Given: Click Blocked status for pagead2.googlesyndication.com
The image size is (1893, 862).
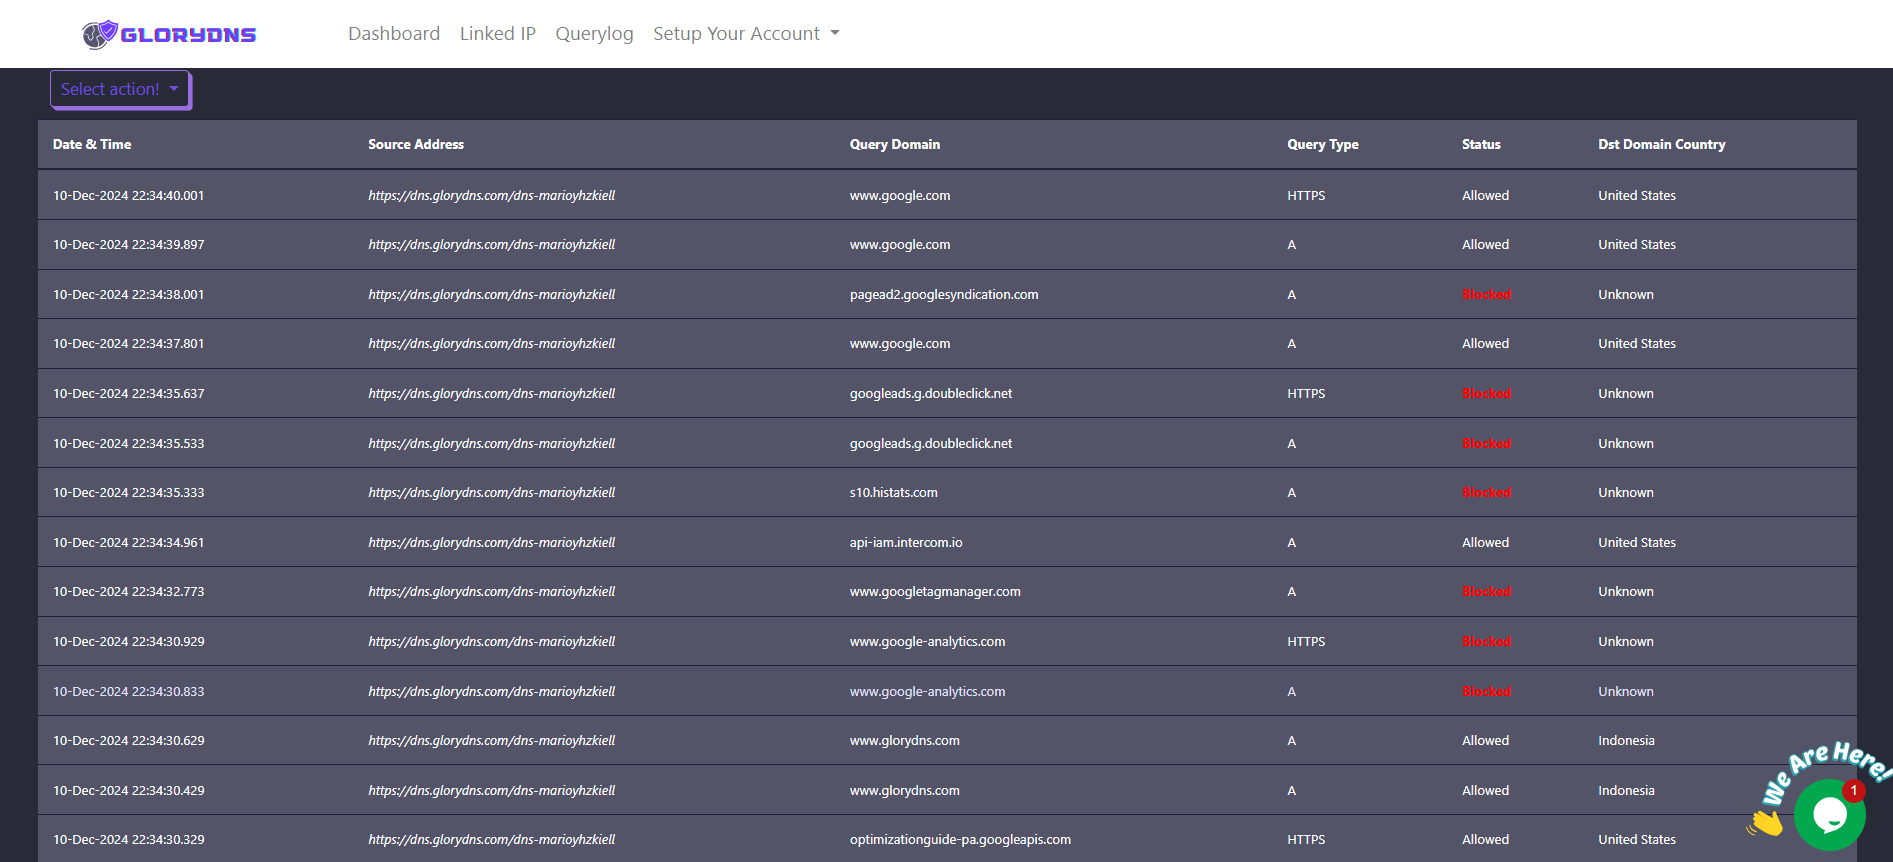Looking at the screenshot, I should point(1487,295).
